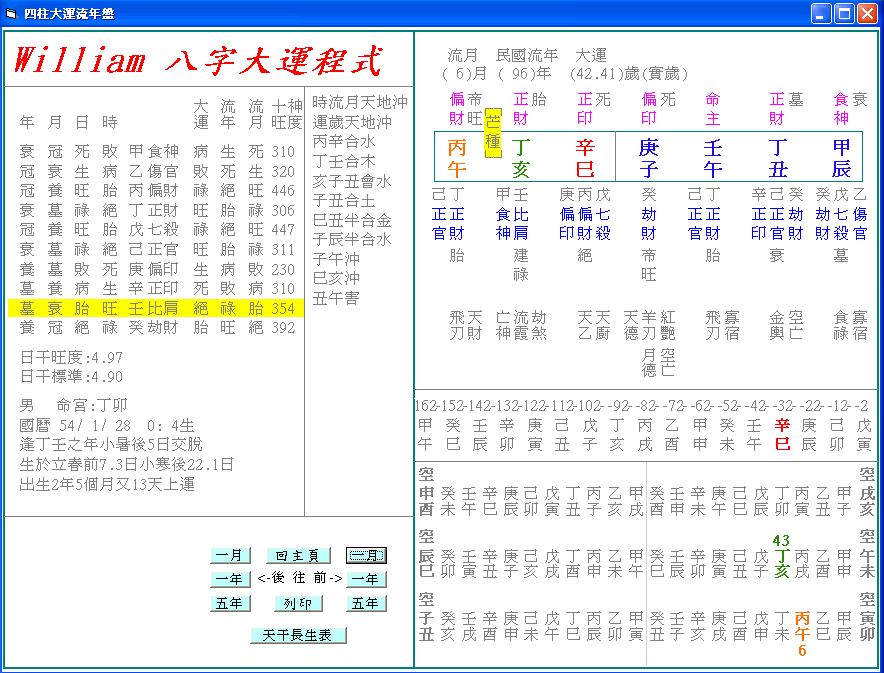Image resolution: width=884 pixels, height=673 pixels.
Task: Click the left 五年 button to jump back
Action: (230, 603)
